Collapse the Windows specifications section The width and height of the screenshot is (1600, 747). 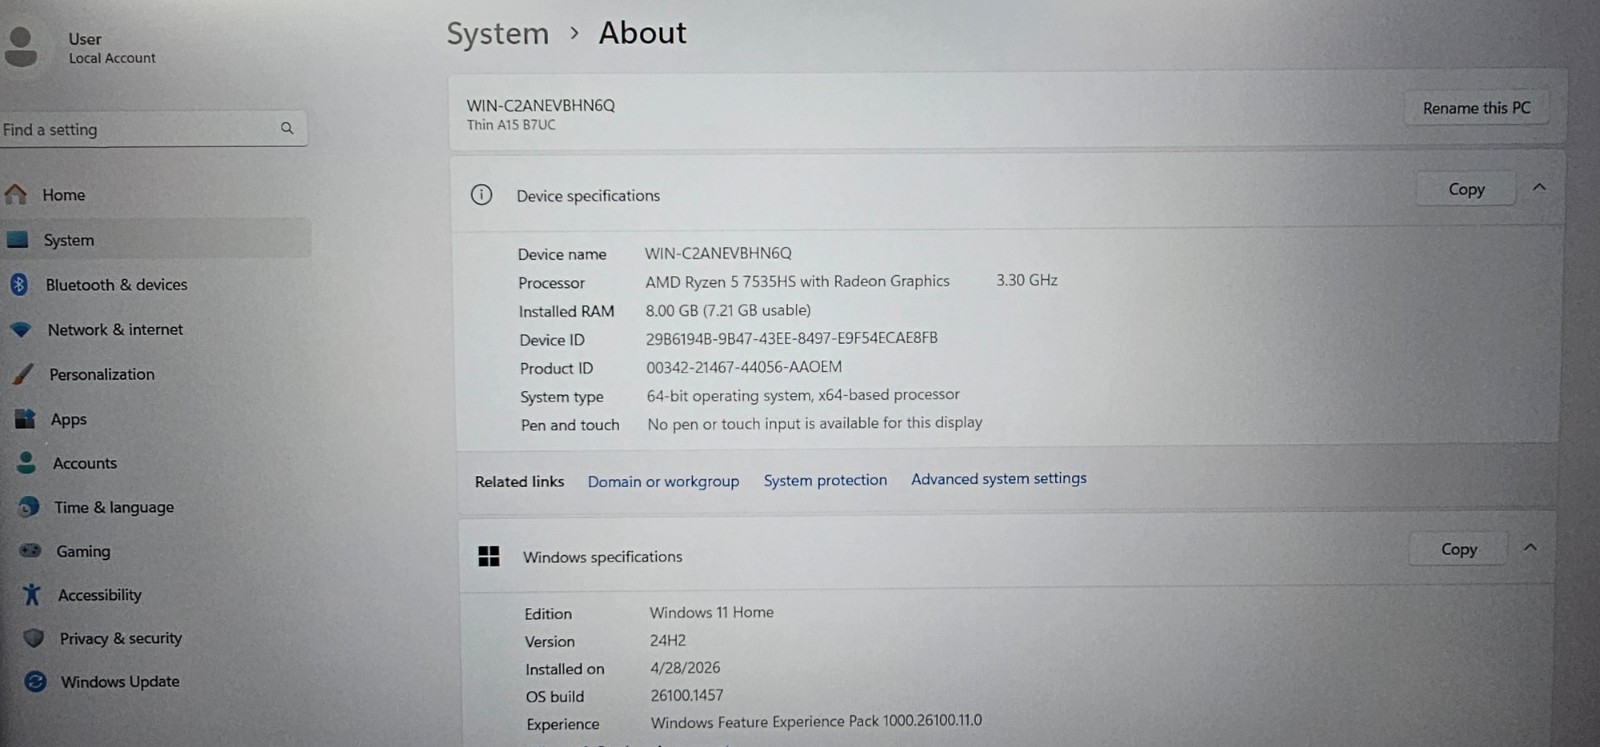pyautogui.click(x=1530, y=547)
